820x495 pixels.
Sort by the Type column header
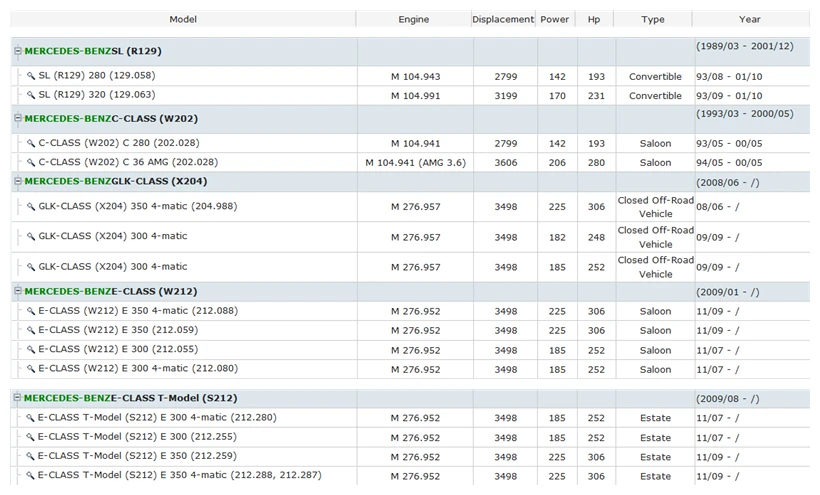(653, 19)
